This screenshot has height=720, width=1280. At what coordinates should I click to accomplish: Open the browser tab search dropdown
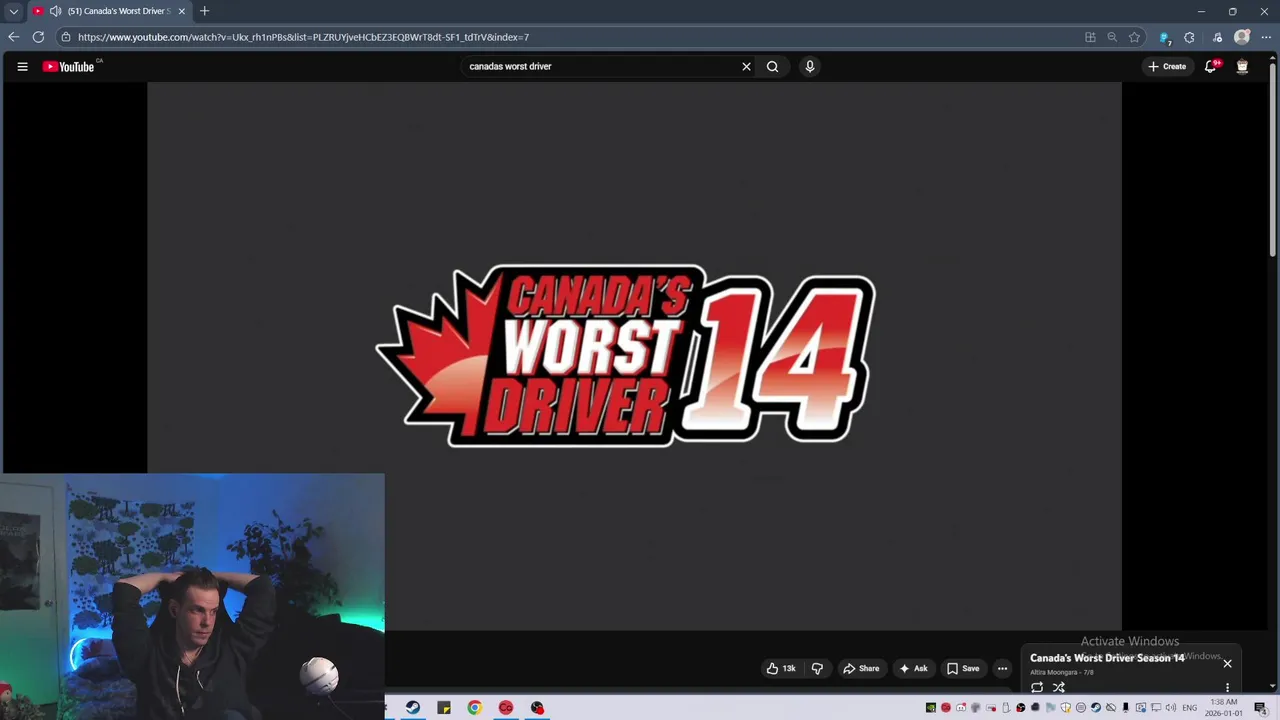13,11
